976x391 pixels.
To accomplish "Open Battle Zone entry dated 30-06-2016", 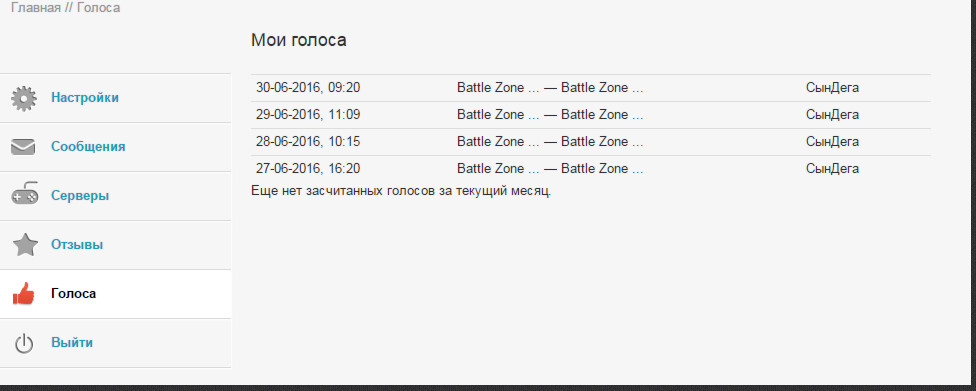I will [550, 88].
